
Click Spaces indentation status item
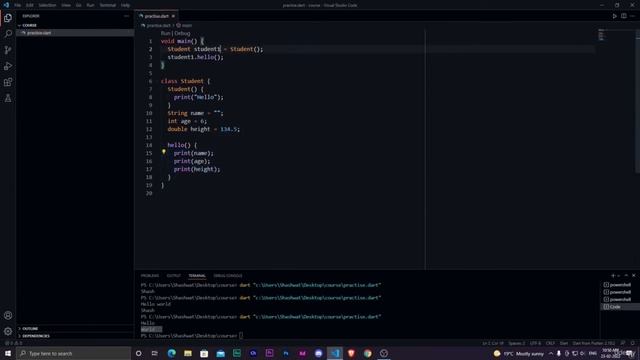coord(517,343)
